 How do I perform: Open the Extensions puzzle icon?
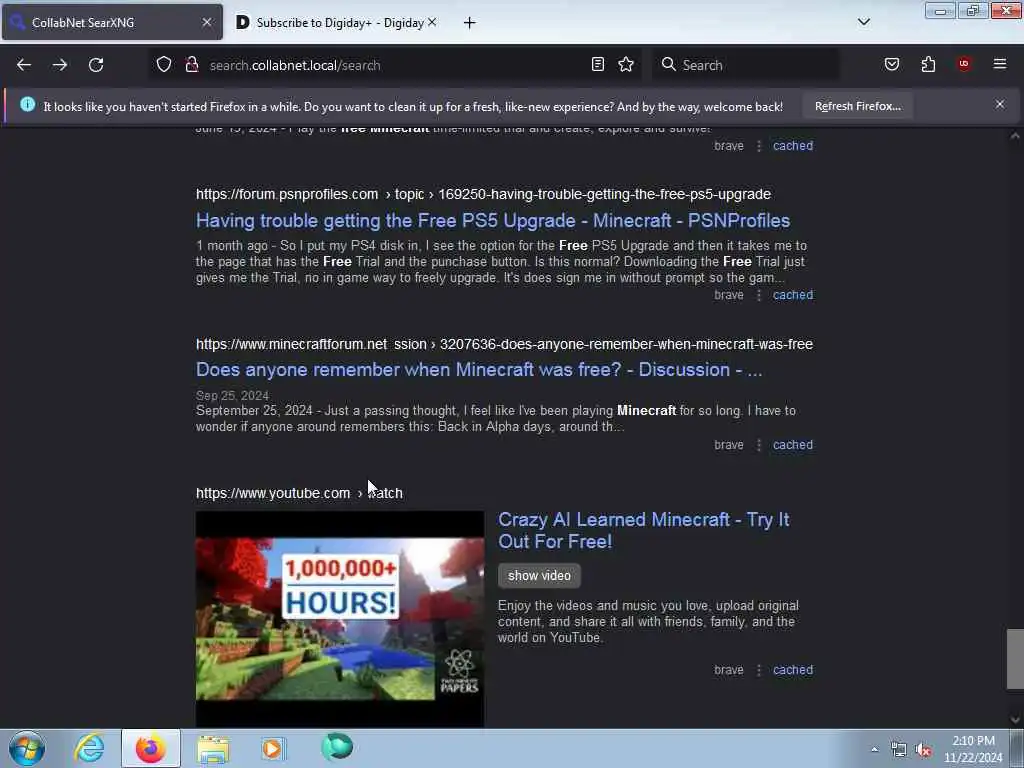[x=928, y=65]
